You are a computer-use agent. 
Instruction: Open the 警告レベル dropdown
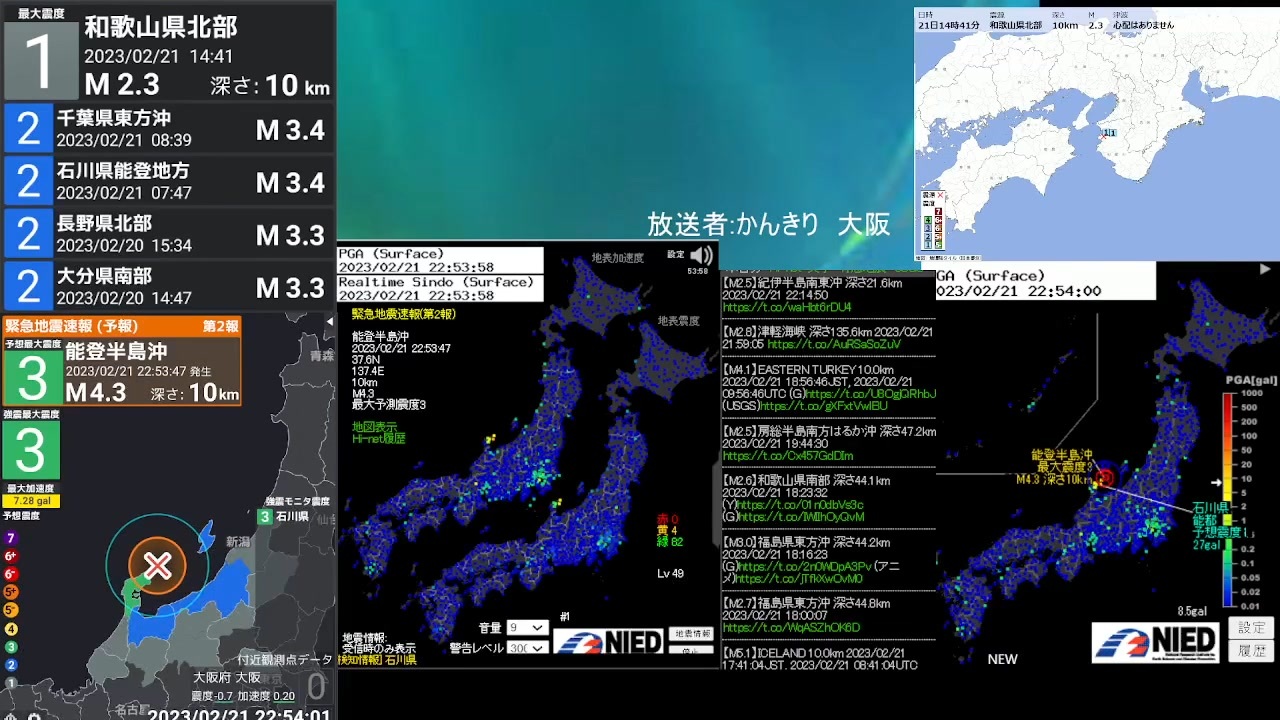pyautogui.click(x=527, y=648)
